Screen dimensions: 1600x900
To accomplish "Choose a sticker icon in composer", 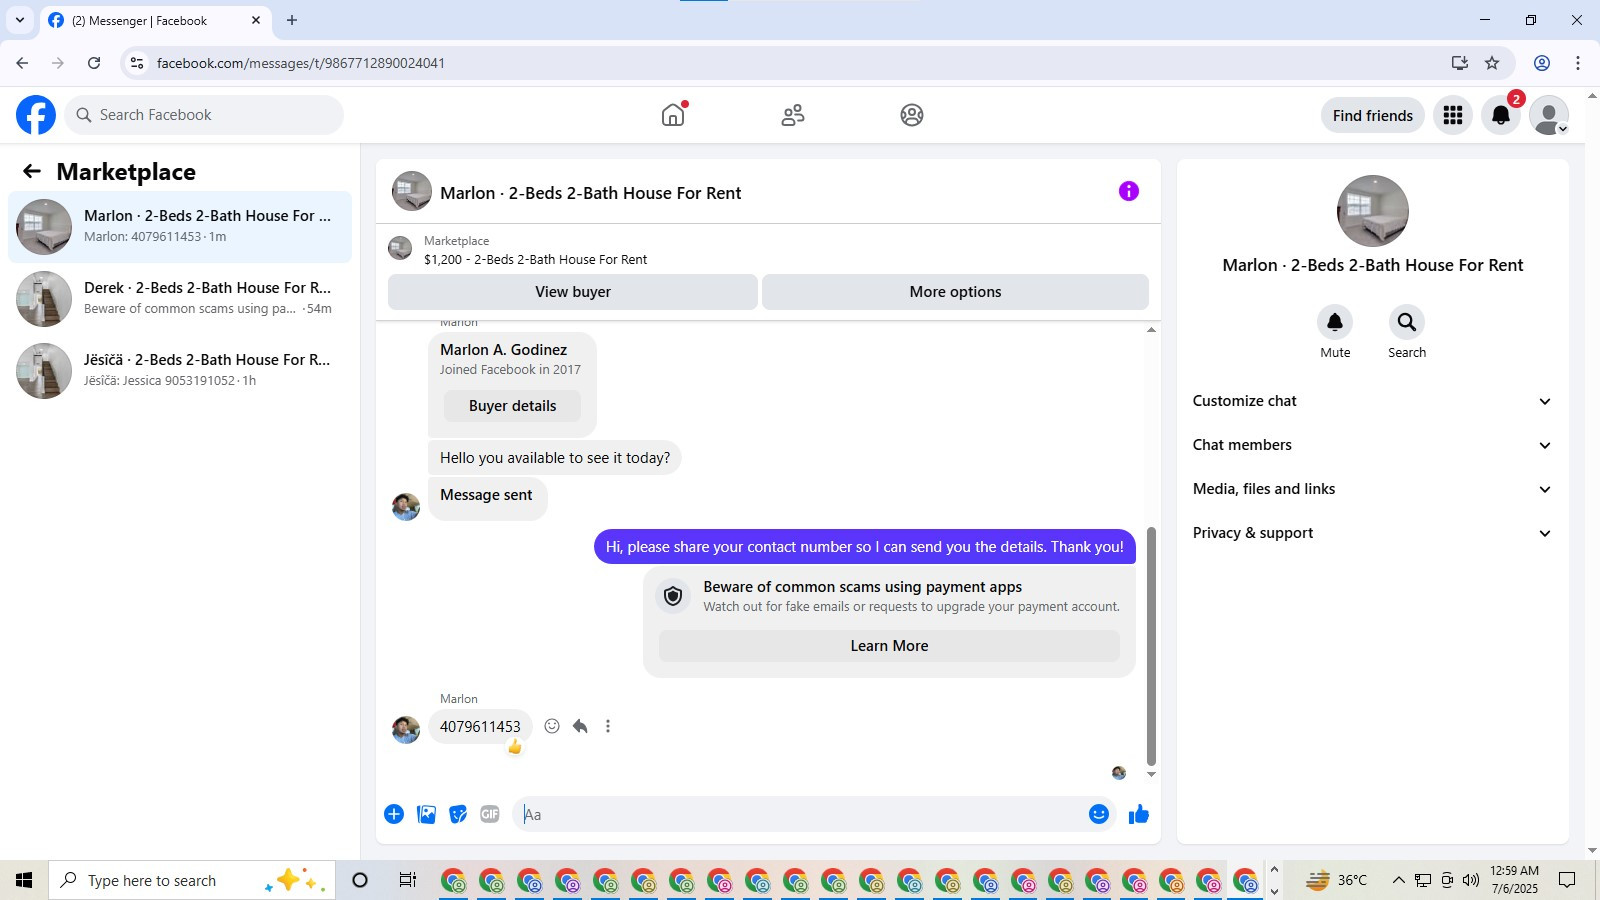I will (x=458, y=814).
